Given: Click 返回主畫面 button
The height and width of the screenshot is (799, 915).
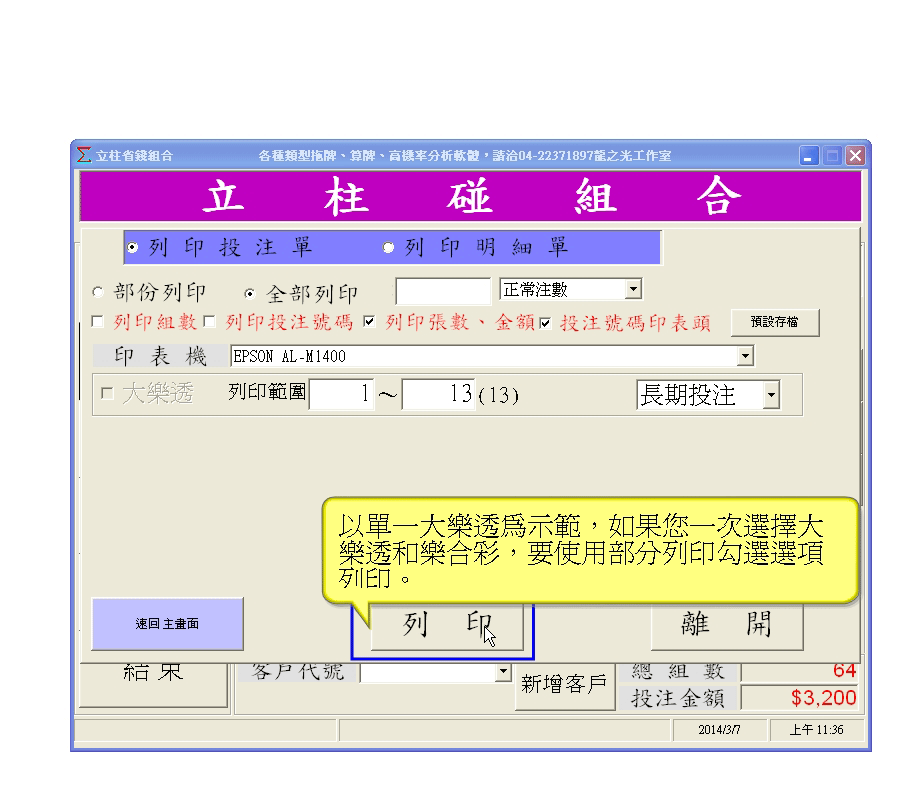Looking at the screenshot, I should [x=167, y=624].
